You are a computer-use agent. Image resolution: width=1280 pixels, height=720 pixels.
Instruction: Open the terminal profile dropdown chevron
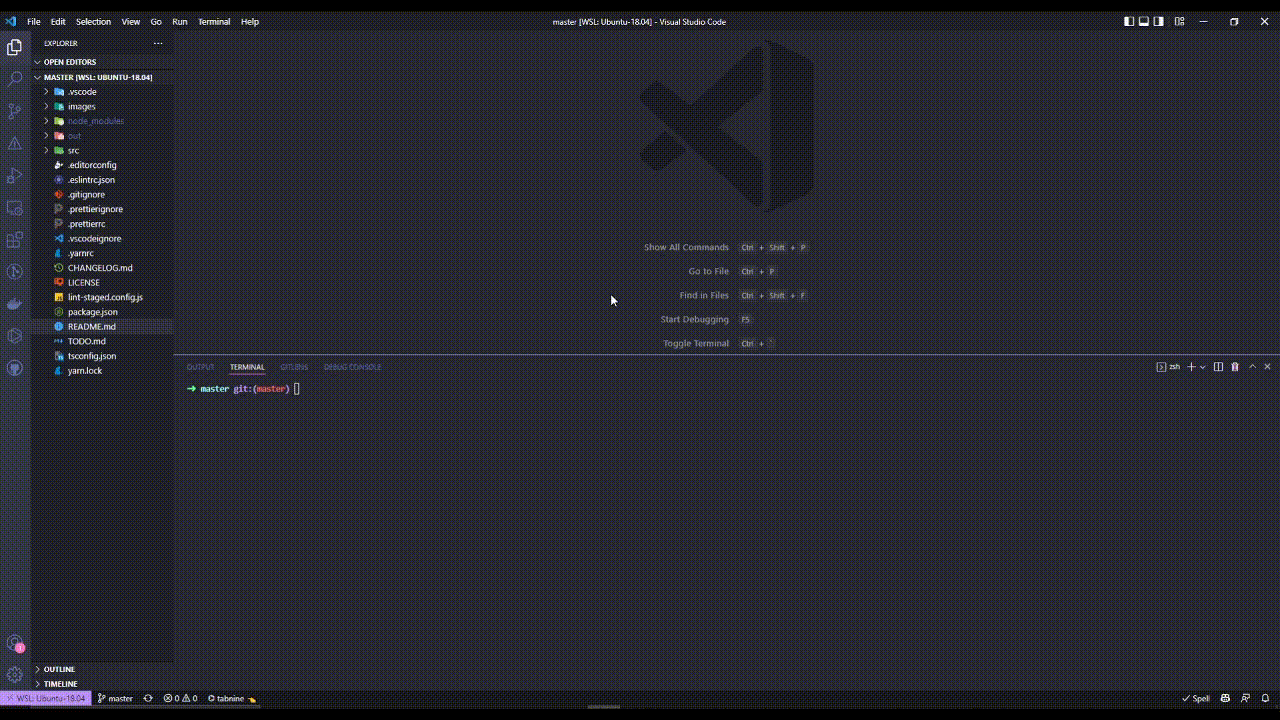click(x=1203, y=366)
